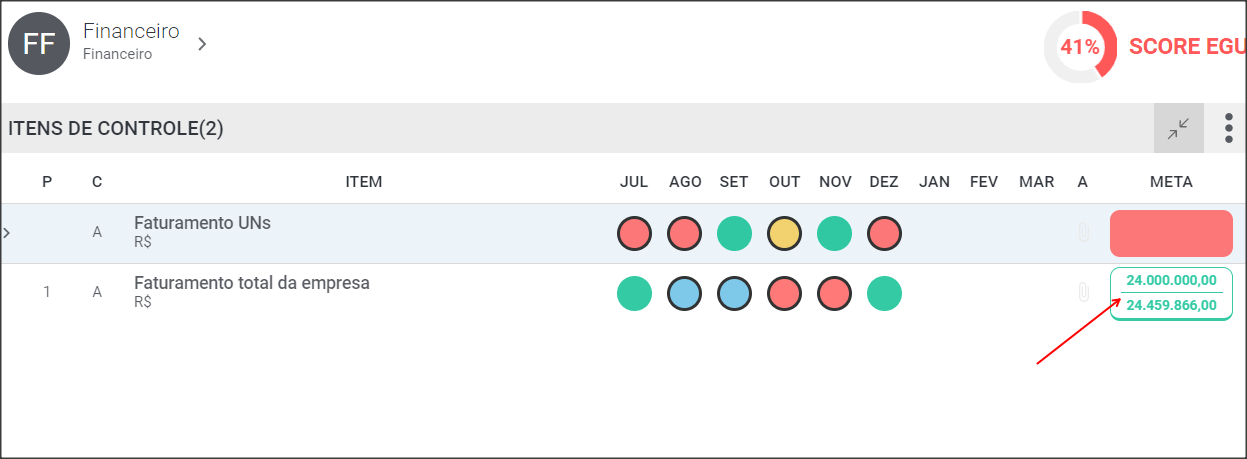This screenshot has height=459, width=1247.
Task: Click the collapse arrows icon in header
Action: (1179, 128)
